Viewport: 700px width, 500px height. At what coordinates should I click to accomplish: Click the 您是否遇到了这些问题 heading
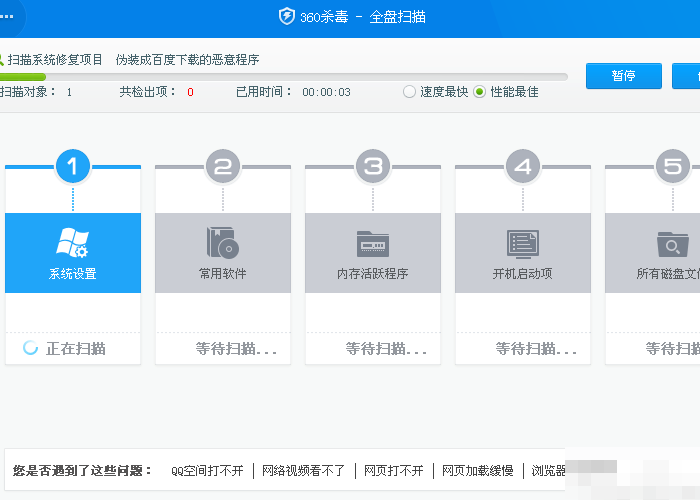click(83, 471)
